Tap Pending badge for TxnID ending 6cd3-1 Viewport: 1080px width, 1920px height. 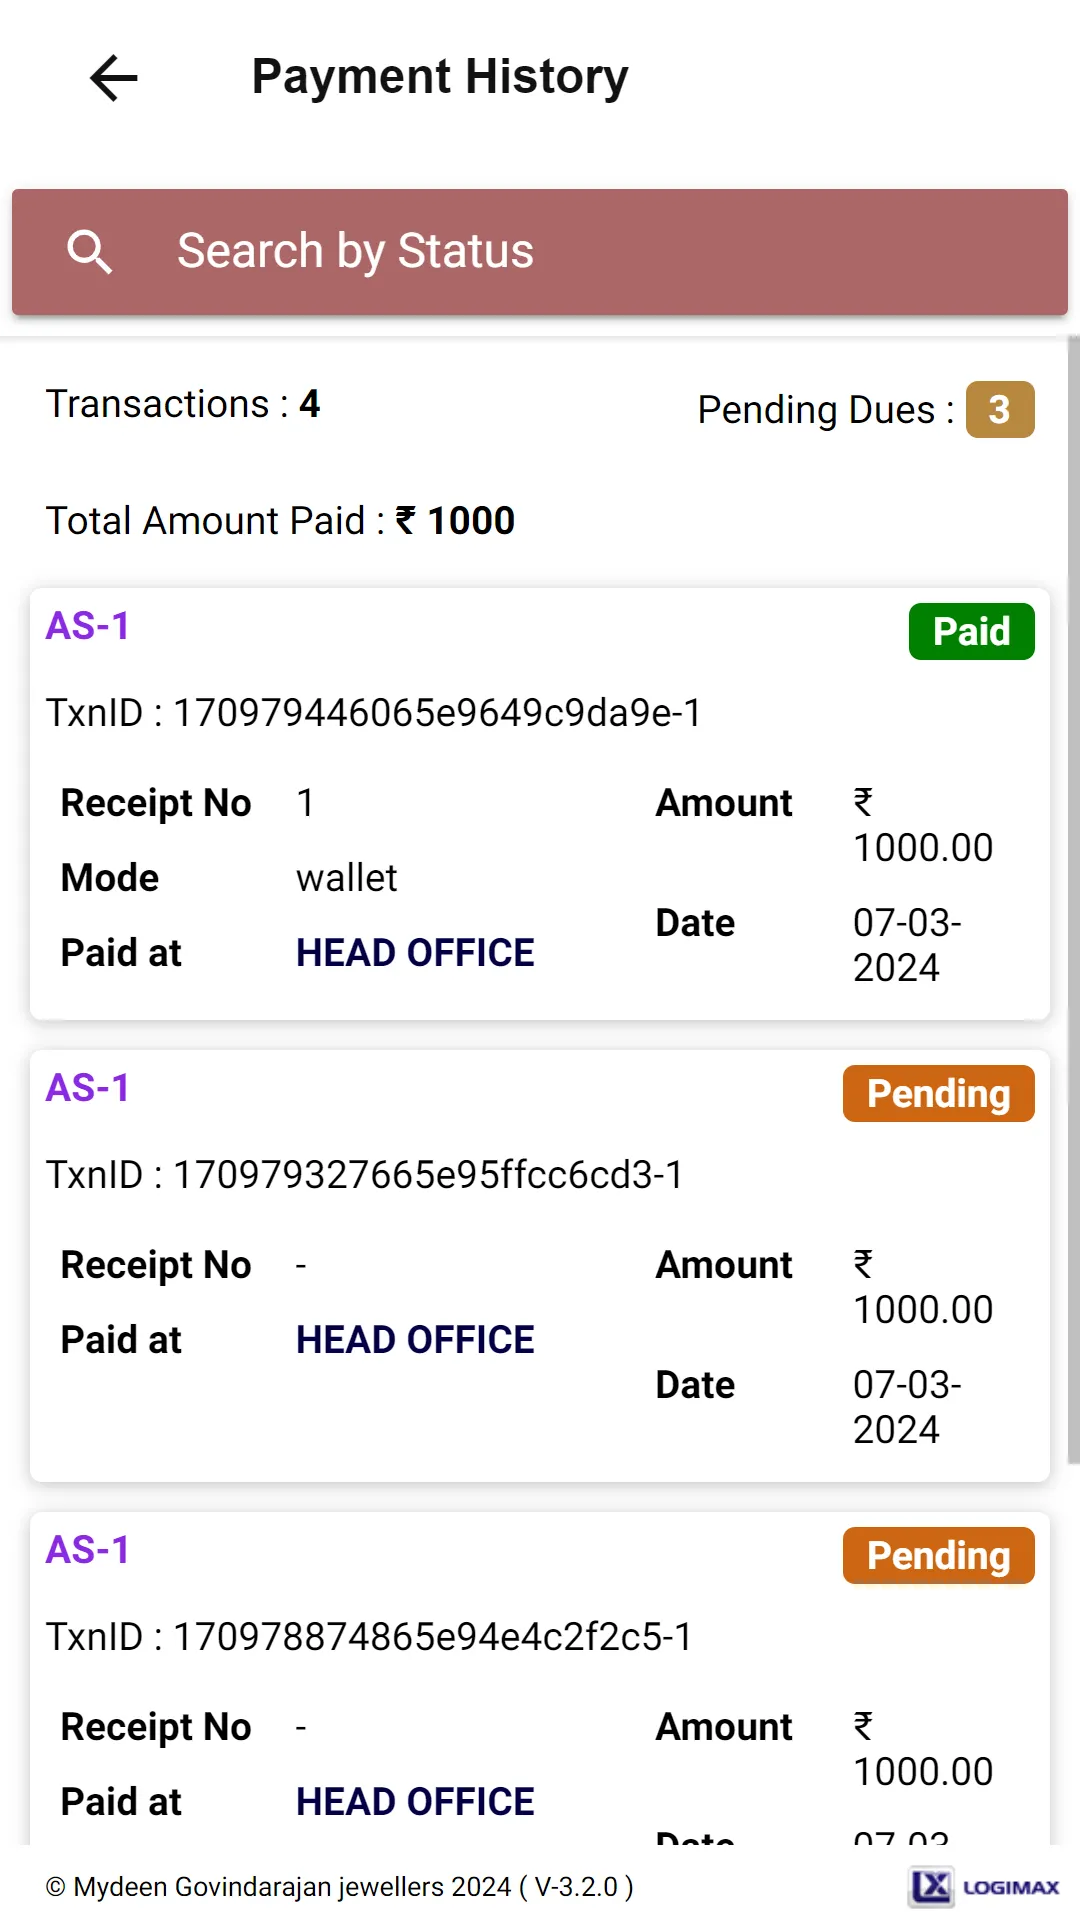click(939, 1094)
